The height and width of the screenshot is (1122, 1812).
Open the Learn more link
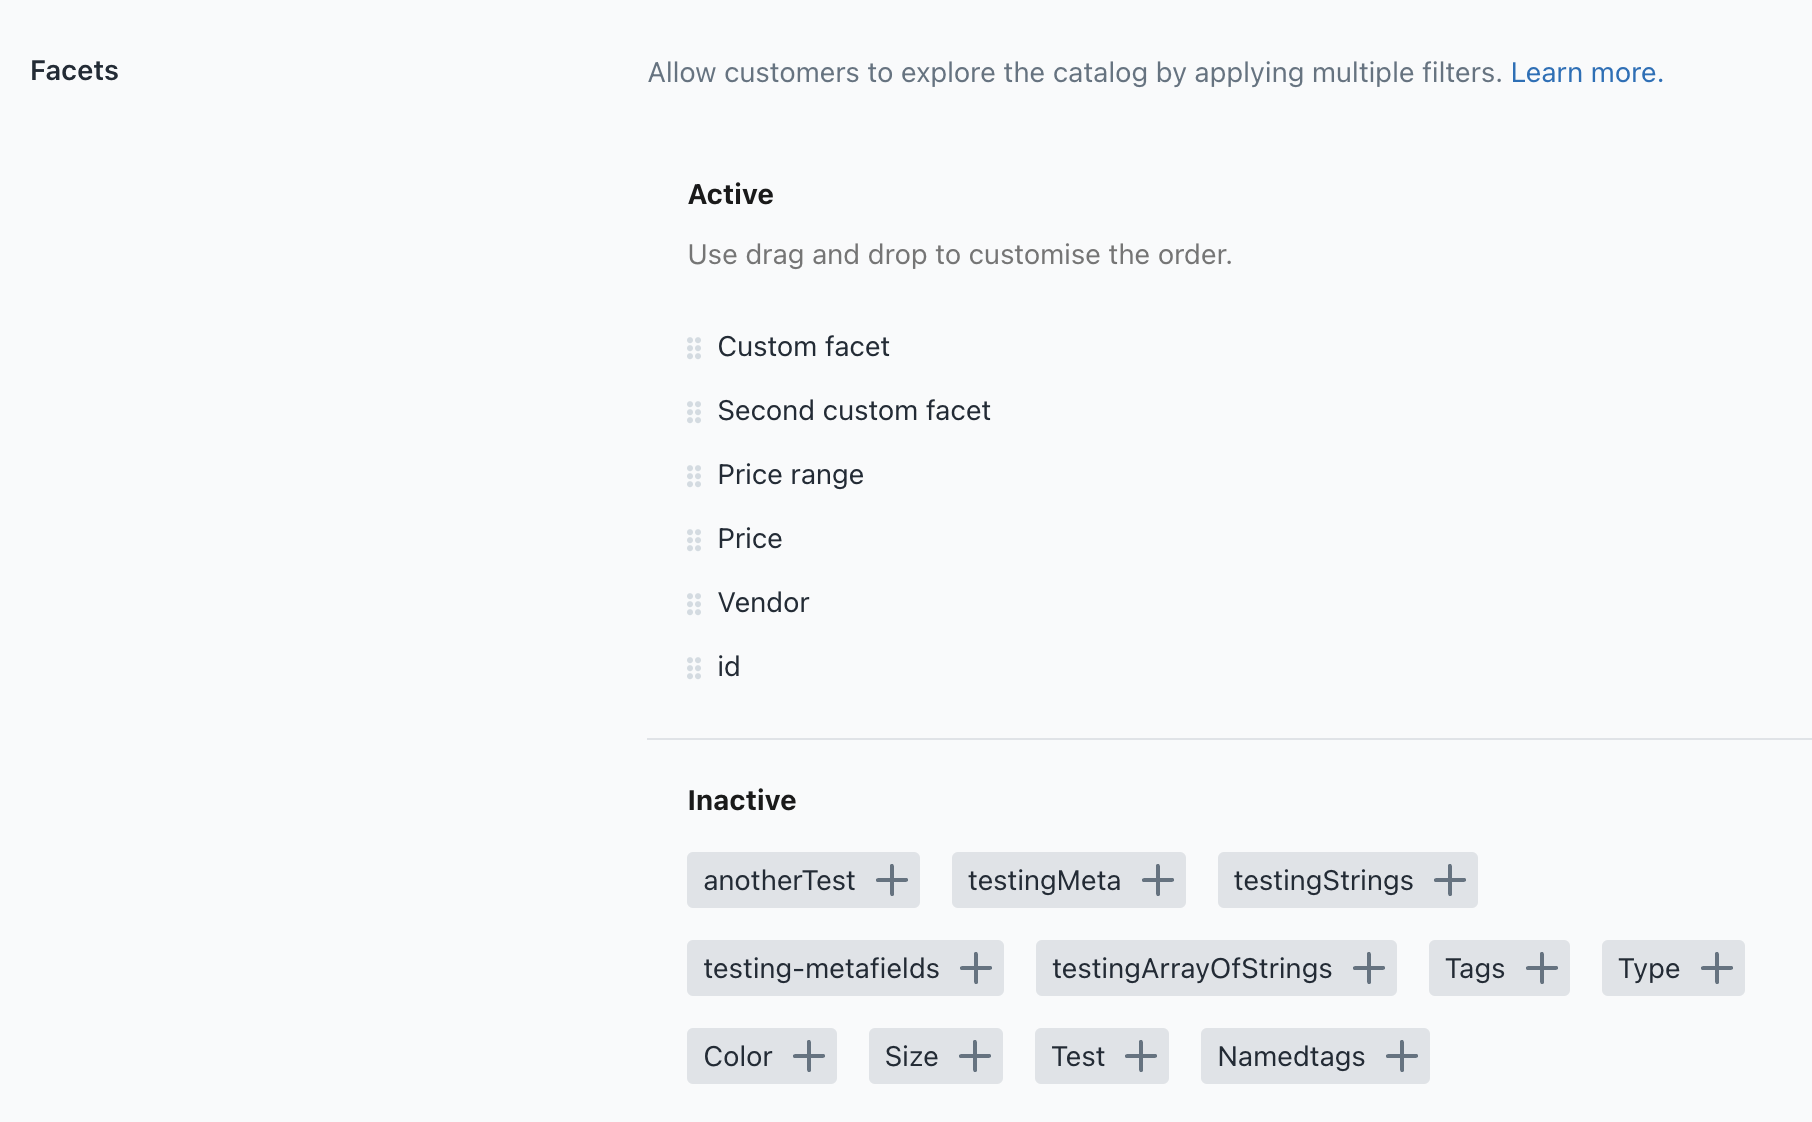tap(1587, 73)
